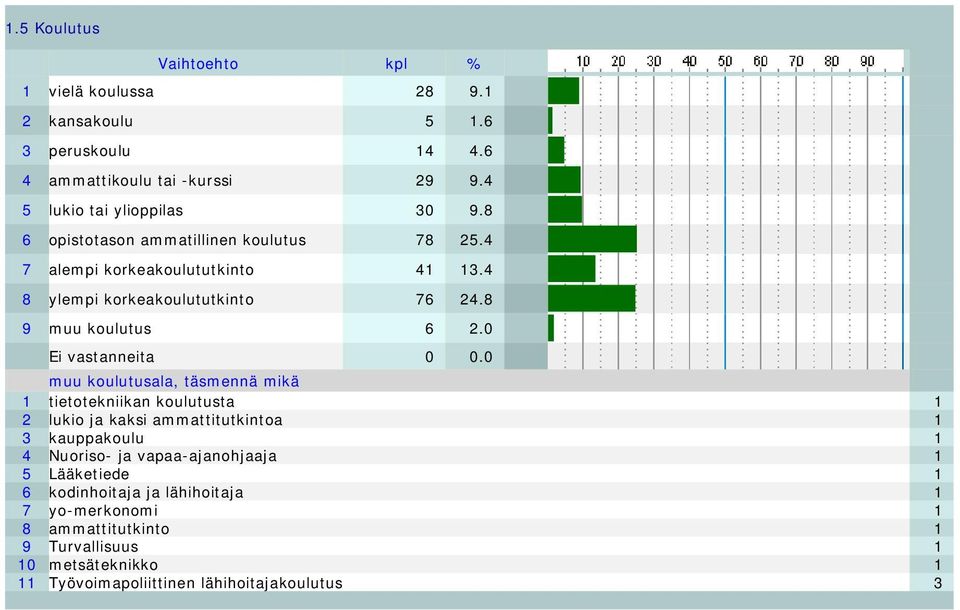Screen dimensions: 960x610
Task: Select 'lukio ja kaksi ammattitutkintoa' entry
Action: [x=165, y=420]
